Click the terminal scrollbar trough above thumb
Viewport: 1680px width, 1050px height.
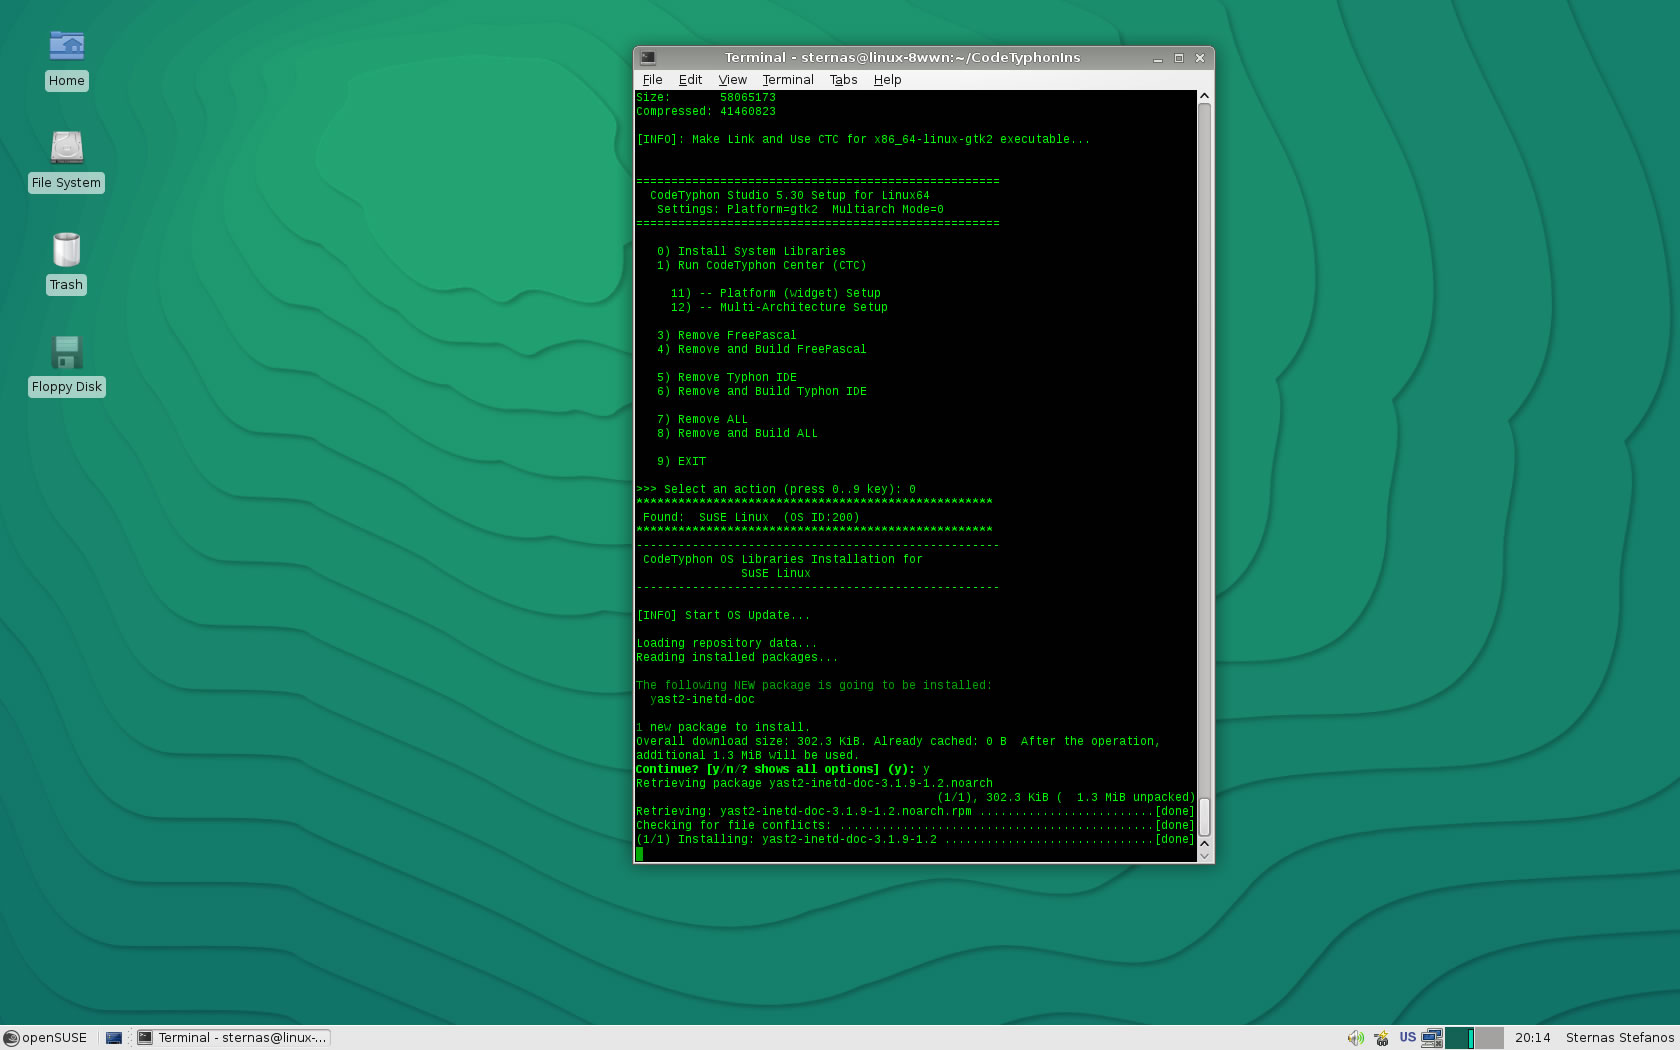click(x=1205, y=450)
